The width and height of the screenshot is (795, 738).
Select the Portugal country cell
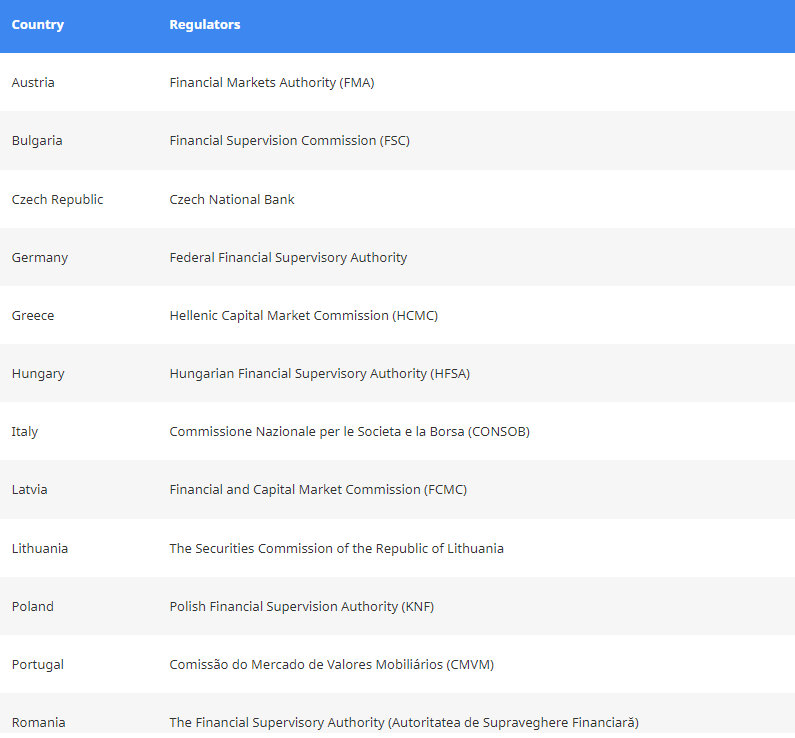coord(38,665)
